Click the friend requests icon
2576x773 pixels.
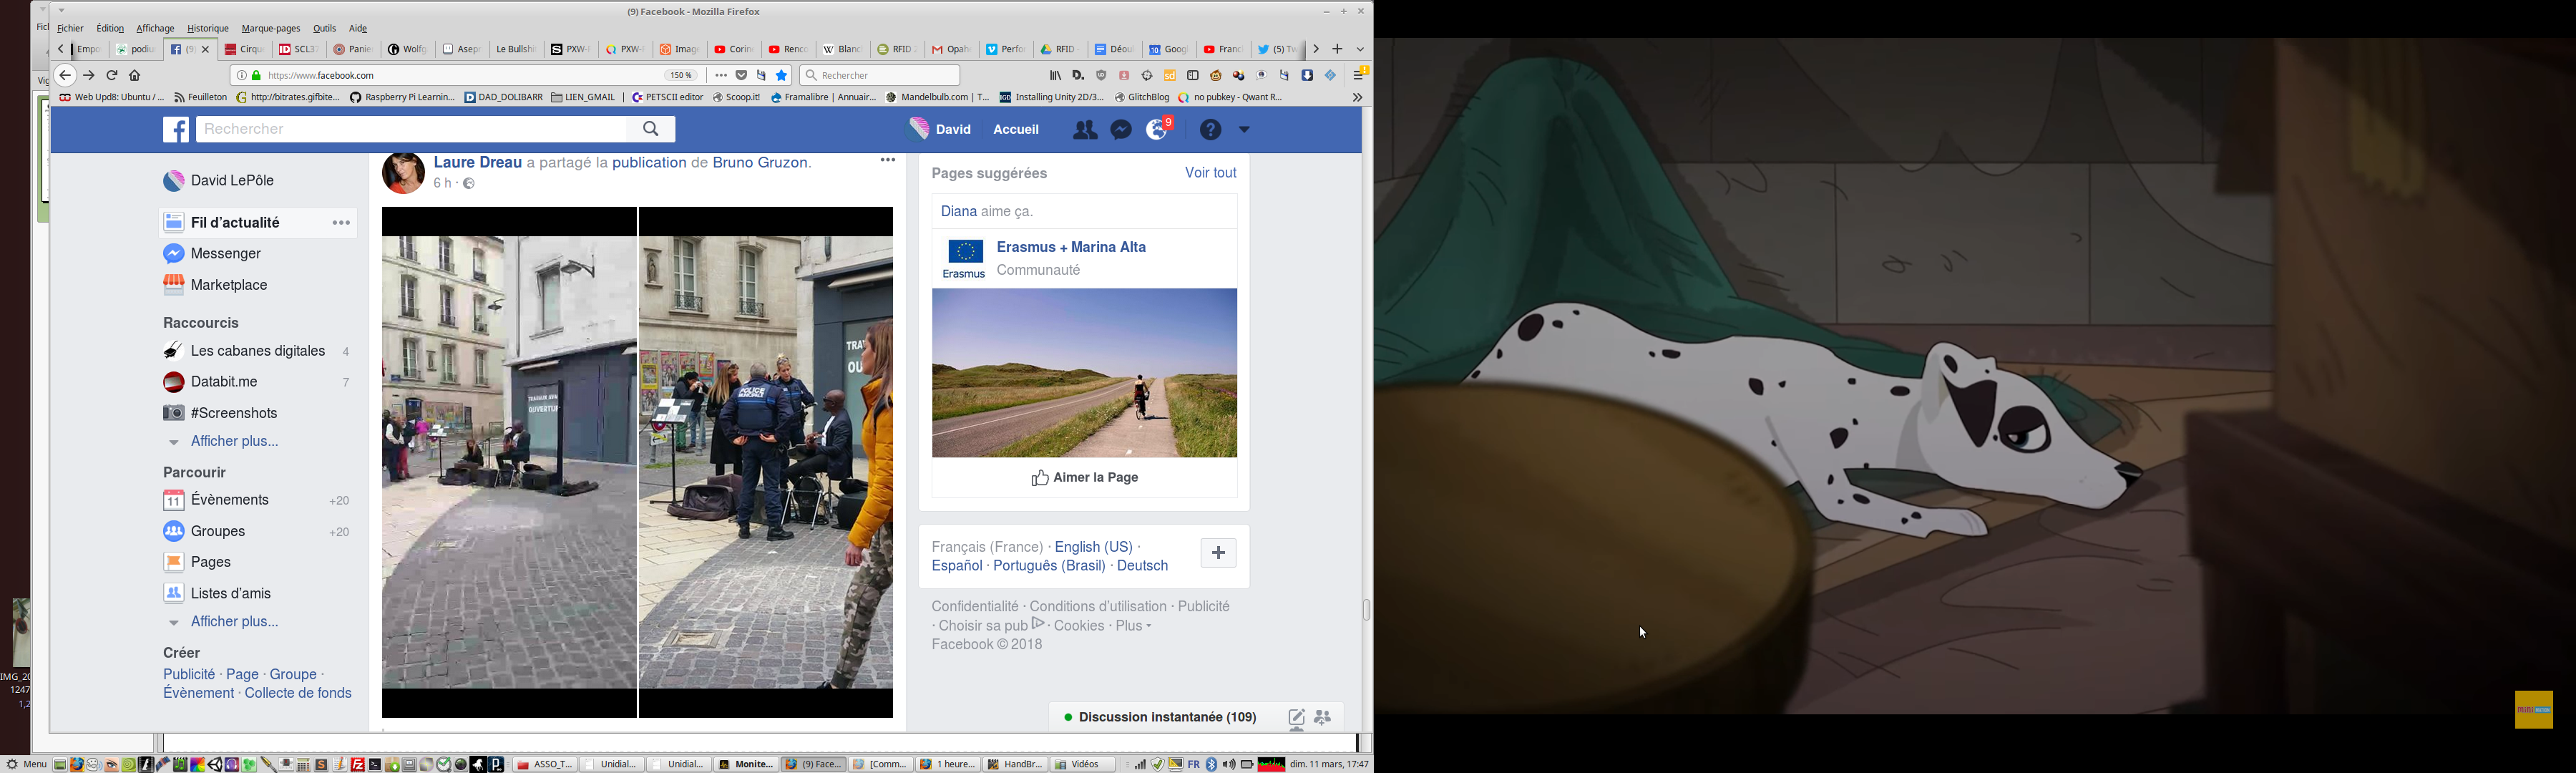click(x=1085, y=130)
